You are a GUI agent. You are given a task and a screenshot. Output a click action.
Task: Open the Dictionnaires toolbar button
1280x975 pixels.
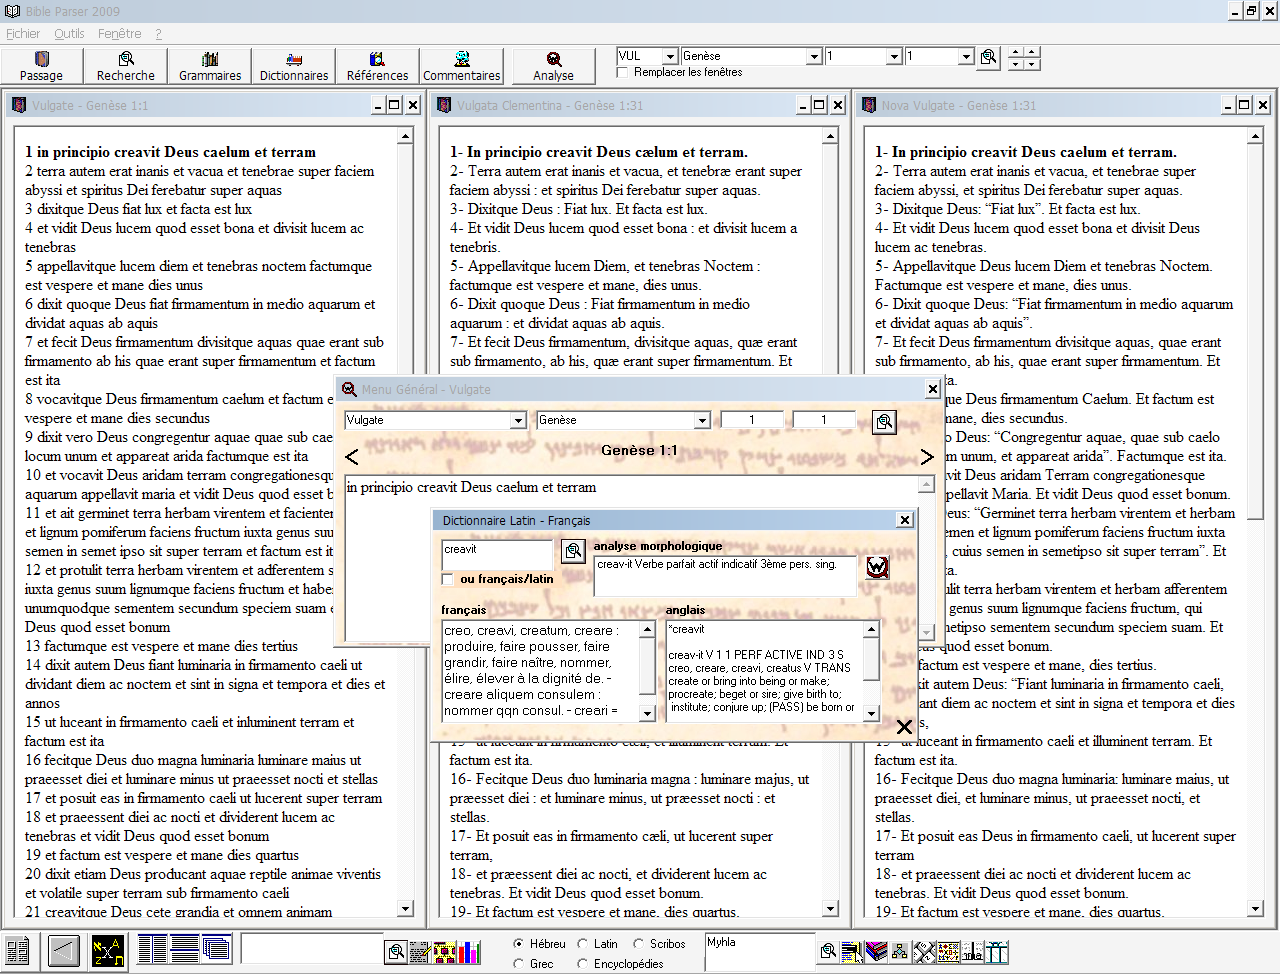(294, 66)
